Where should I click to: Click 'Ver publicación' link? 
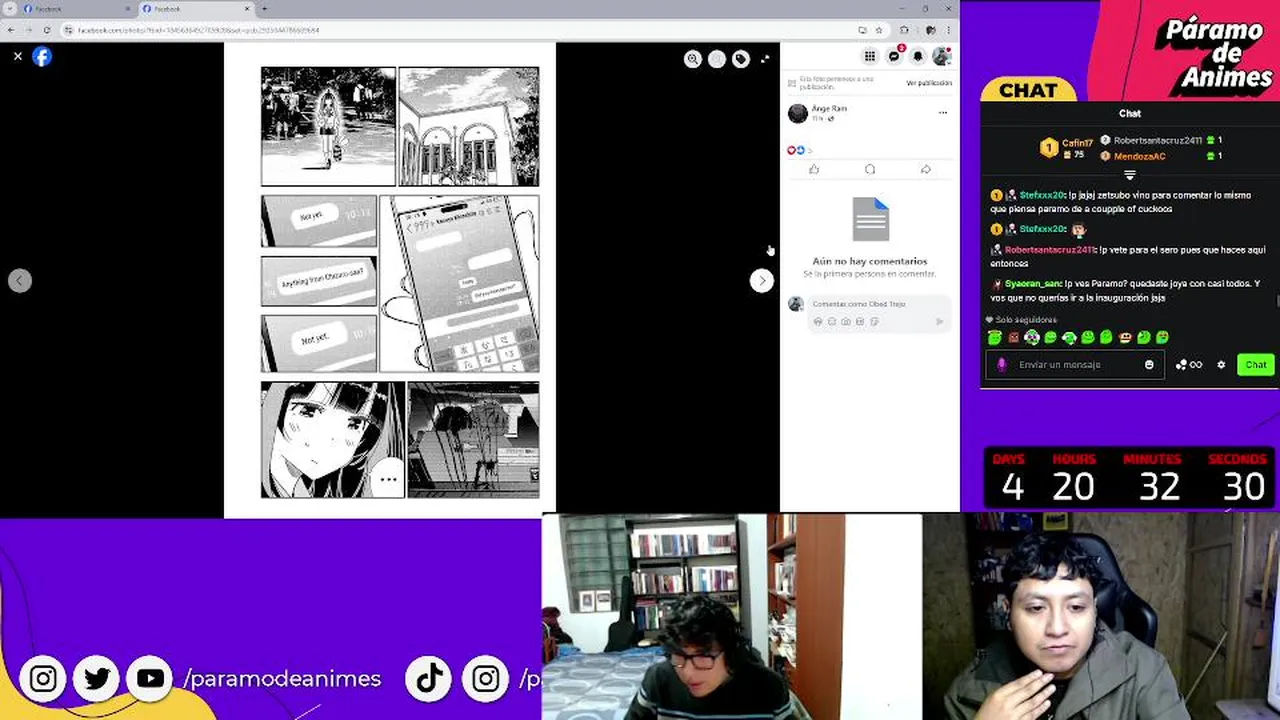click(929, 83)
